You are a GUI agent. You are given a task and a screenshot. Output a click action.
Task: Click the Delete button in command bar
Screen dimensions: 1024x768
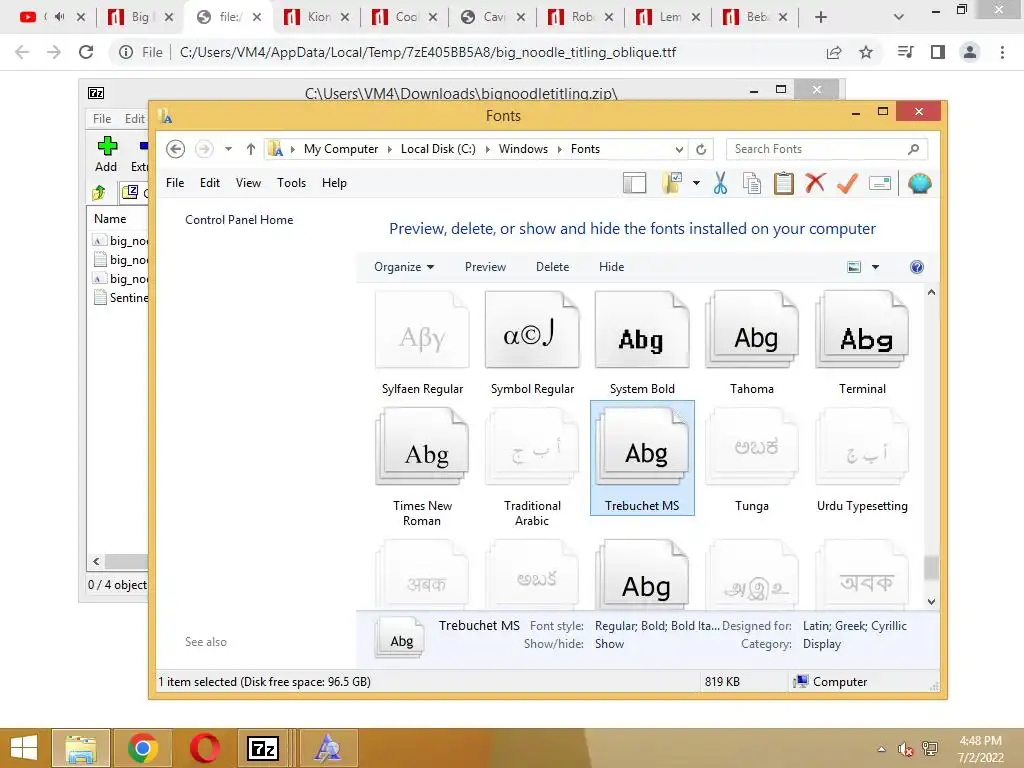(552, 266)
